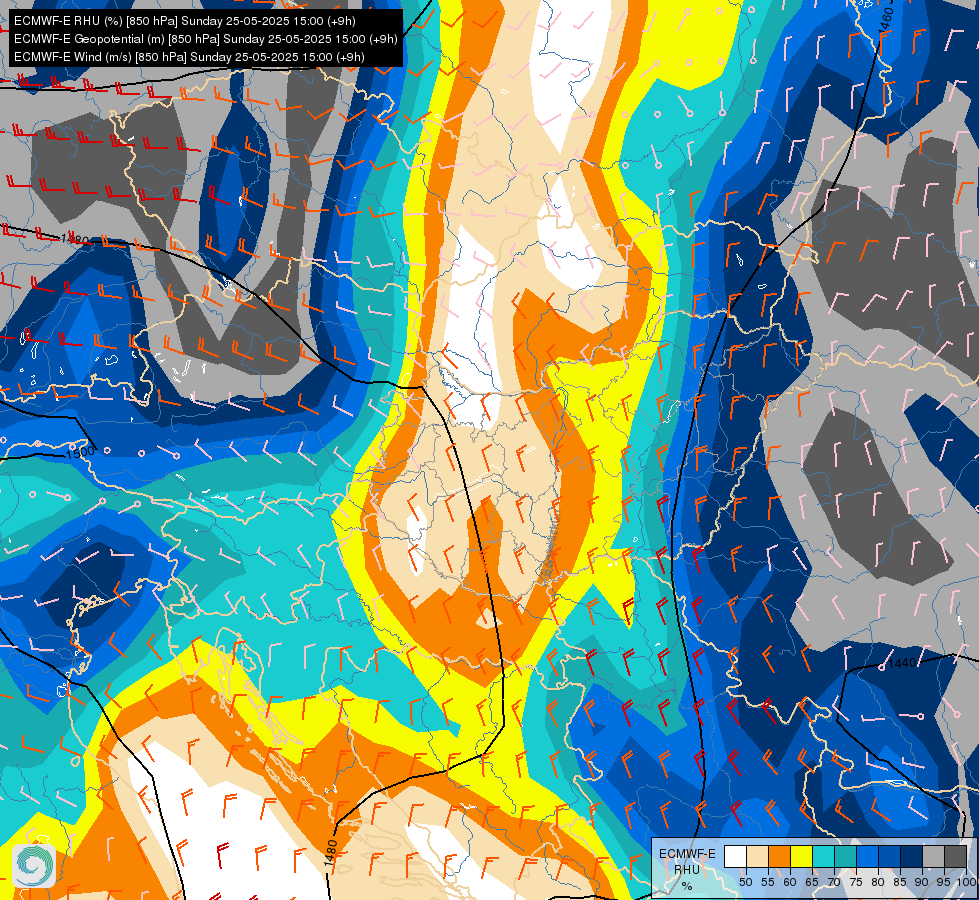Viewport: 979px width, 900px height.
Task: Click the '1460' contour label at top-right
Action: coord(885,19)
